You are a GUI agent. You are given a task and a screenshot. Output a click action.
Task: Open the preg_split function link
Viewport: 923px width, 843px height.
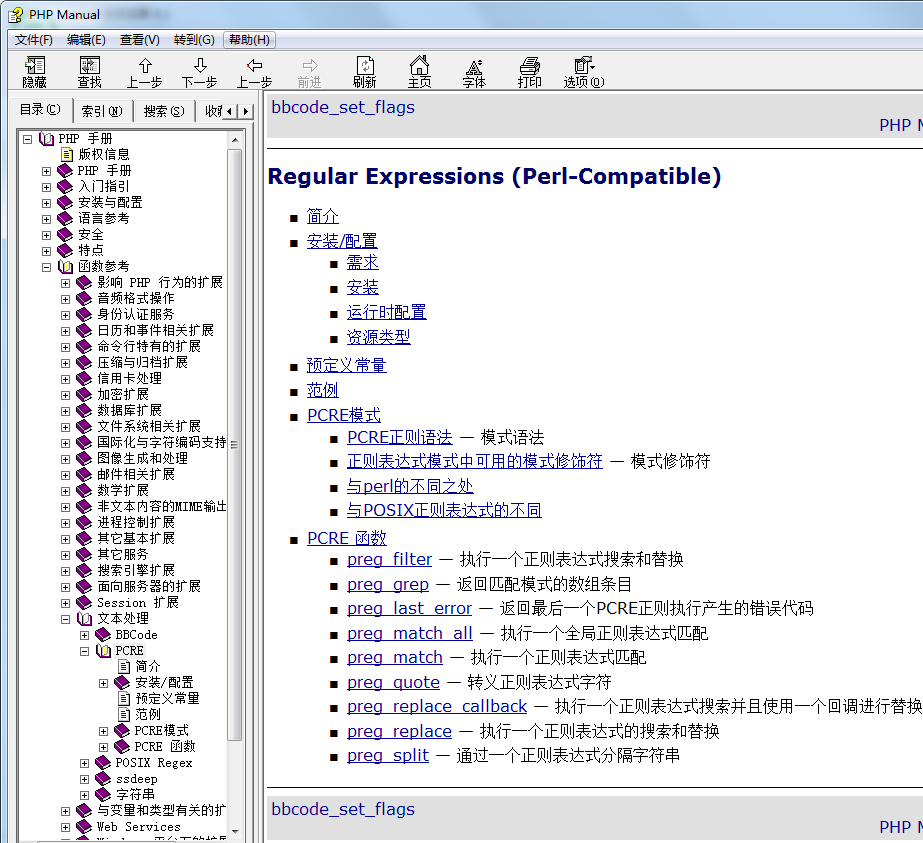(x=388, y=755)
